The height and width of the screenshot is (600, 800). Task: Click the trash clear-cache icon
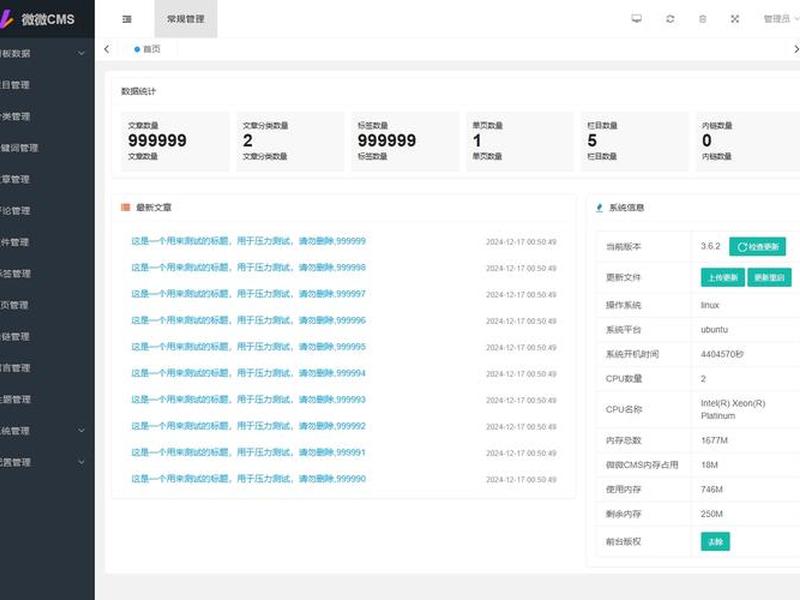point(703,19)
